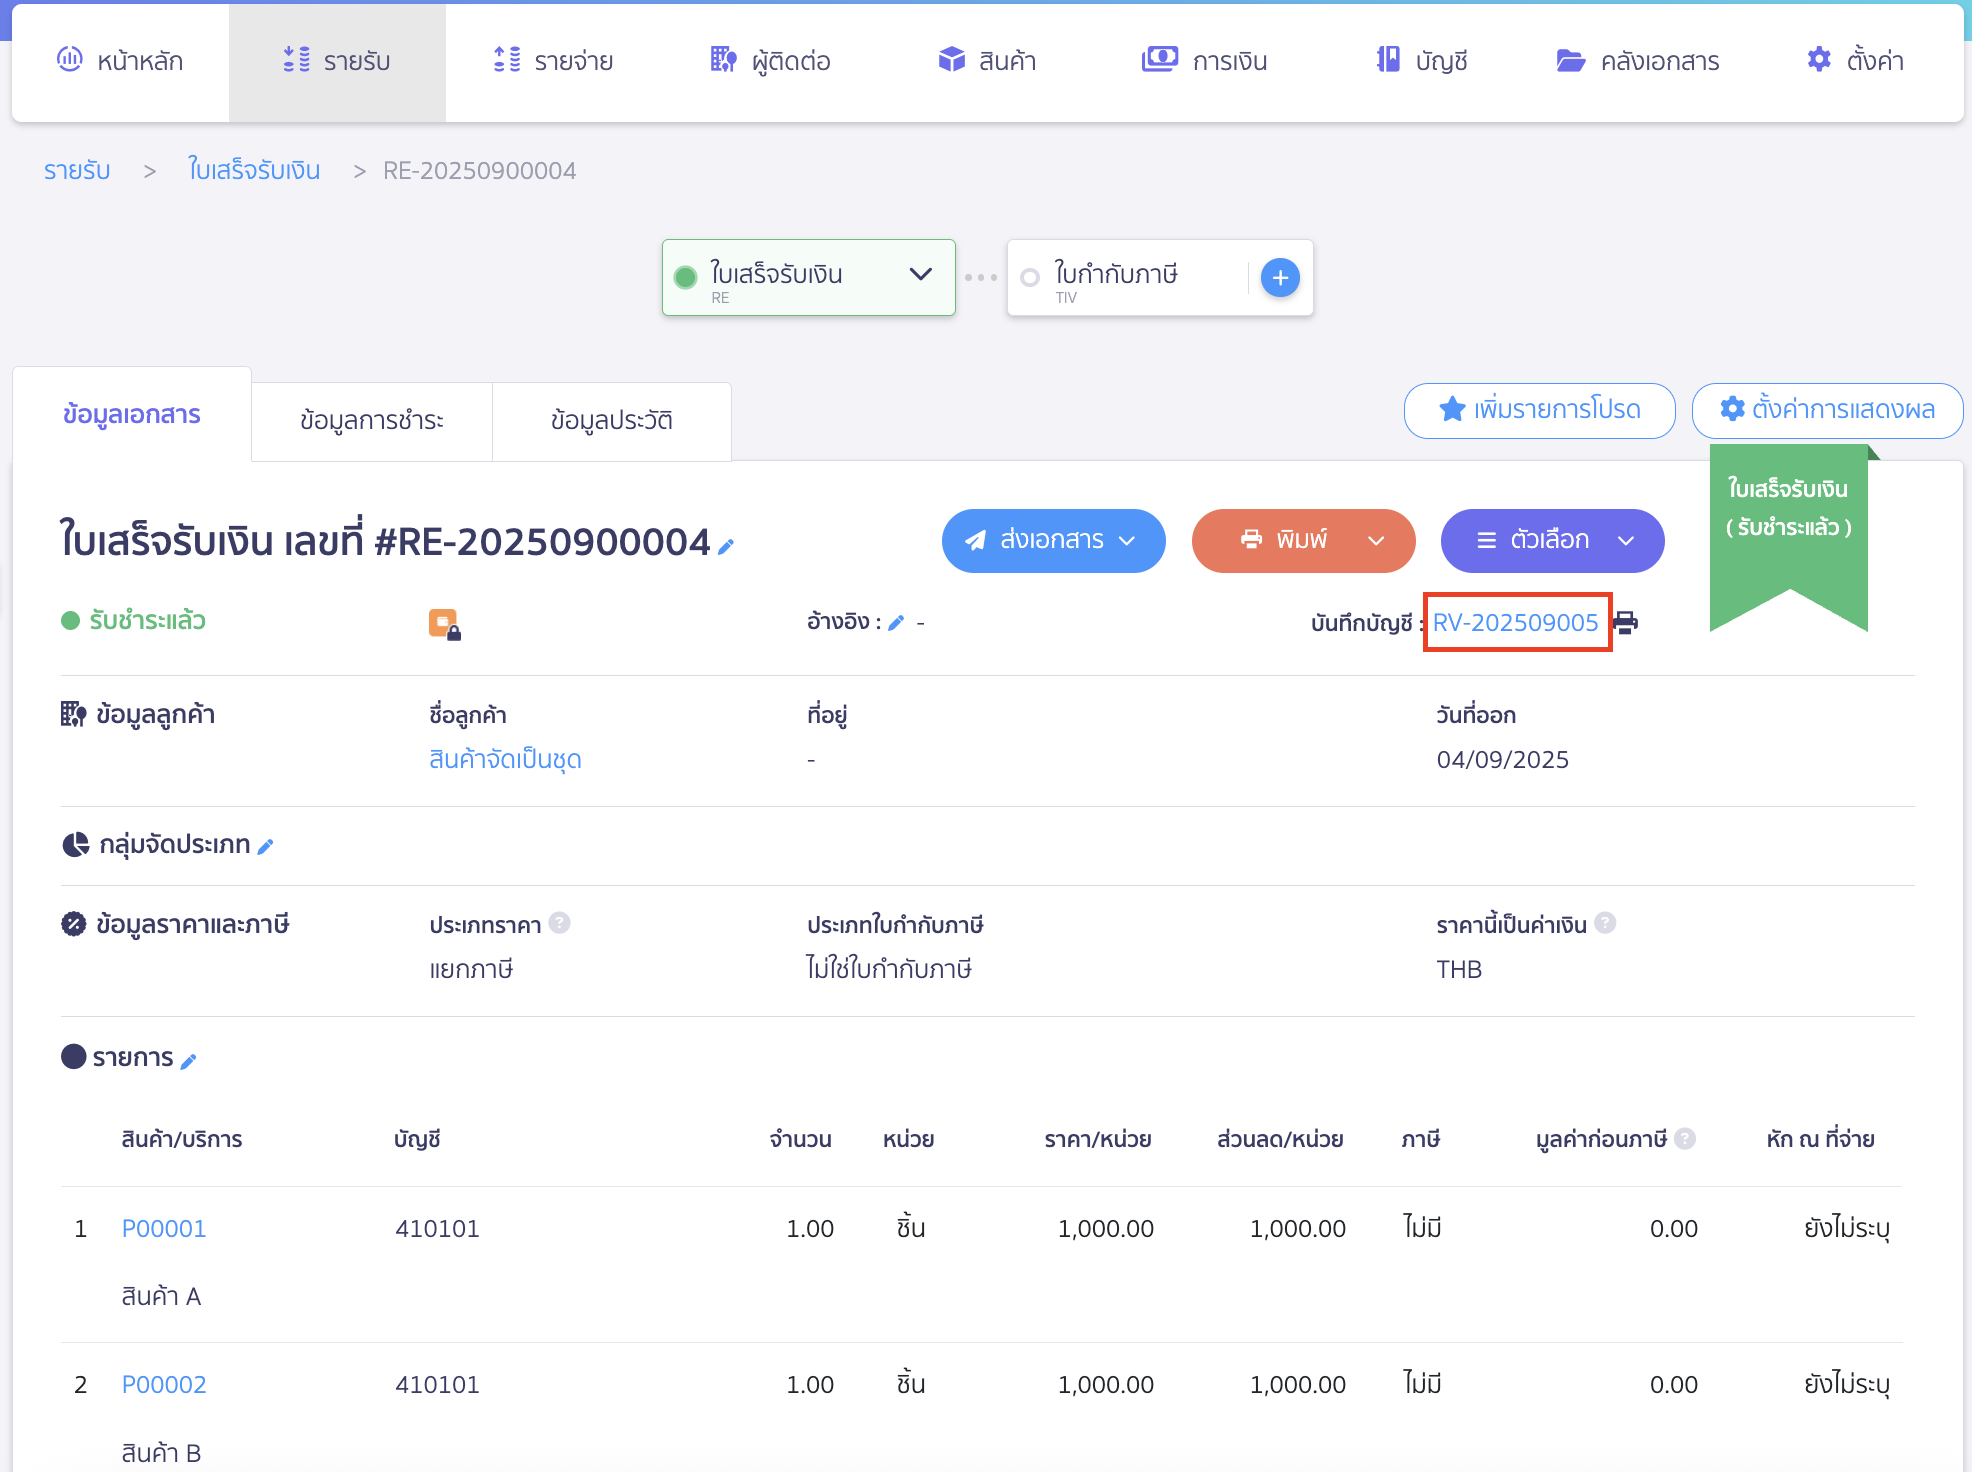Open the การเงิน finance menu
This screenshot has width=1972, height=1472.
click(x=1204, y=61)
